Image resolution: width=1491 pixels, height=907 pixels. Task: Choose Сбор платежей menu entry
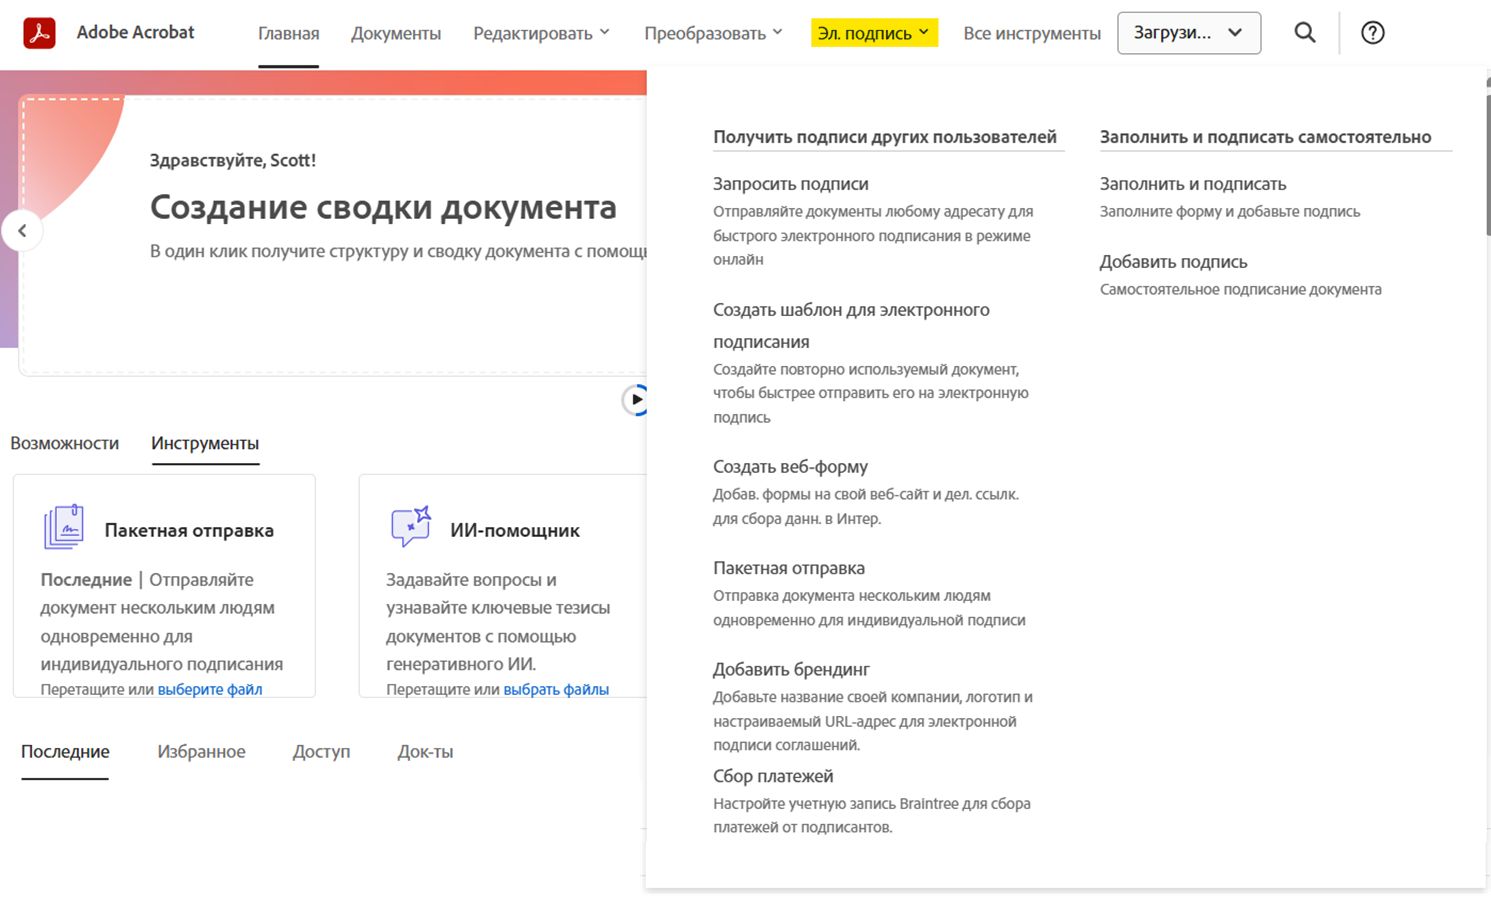(x=773, y=776)
